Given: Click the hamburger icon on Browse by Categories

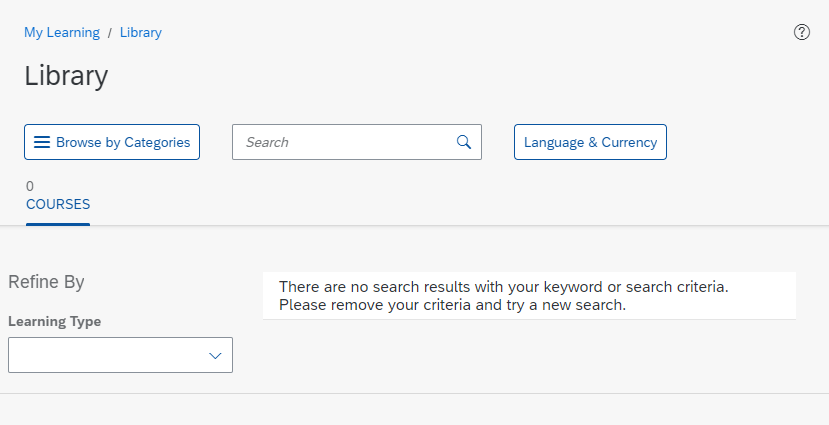Looking at the screenshot, I should (42, 142).
